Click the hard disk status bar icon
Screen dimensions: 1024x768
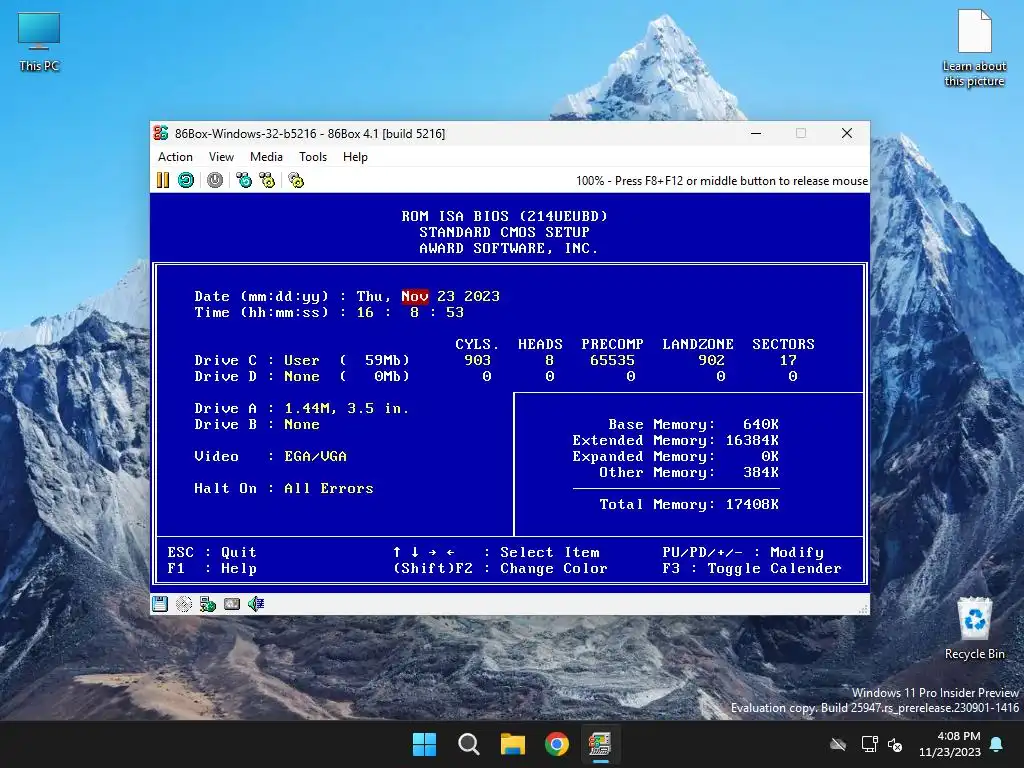click(184, 604)
